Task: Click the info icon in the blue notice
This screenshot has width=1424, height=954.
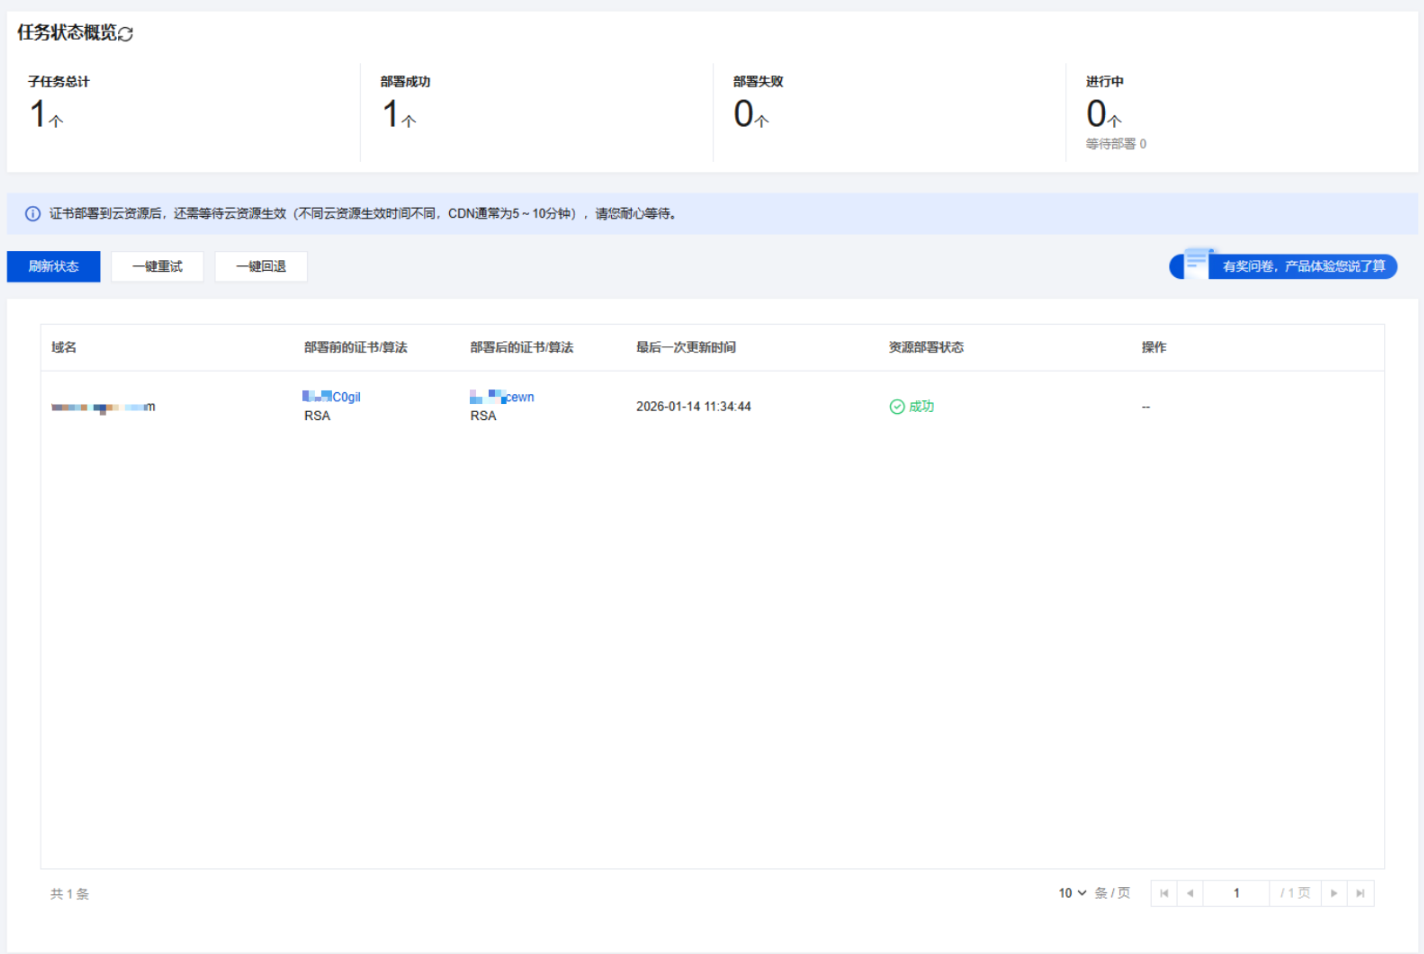Action: (x=33, y=214)
